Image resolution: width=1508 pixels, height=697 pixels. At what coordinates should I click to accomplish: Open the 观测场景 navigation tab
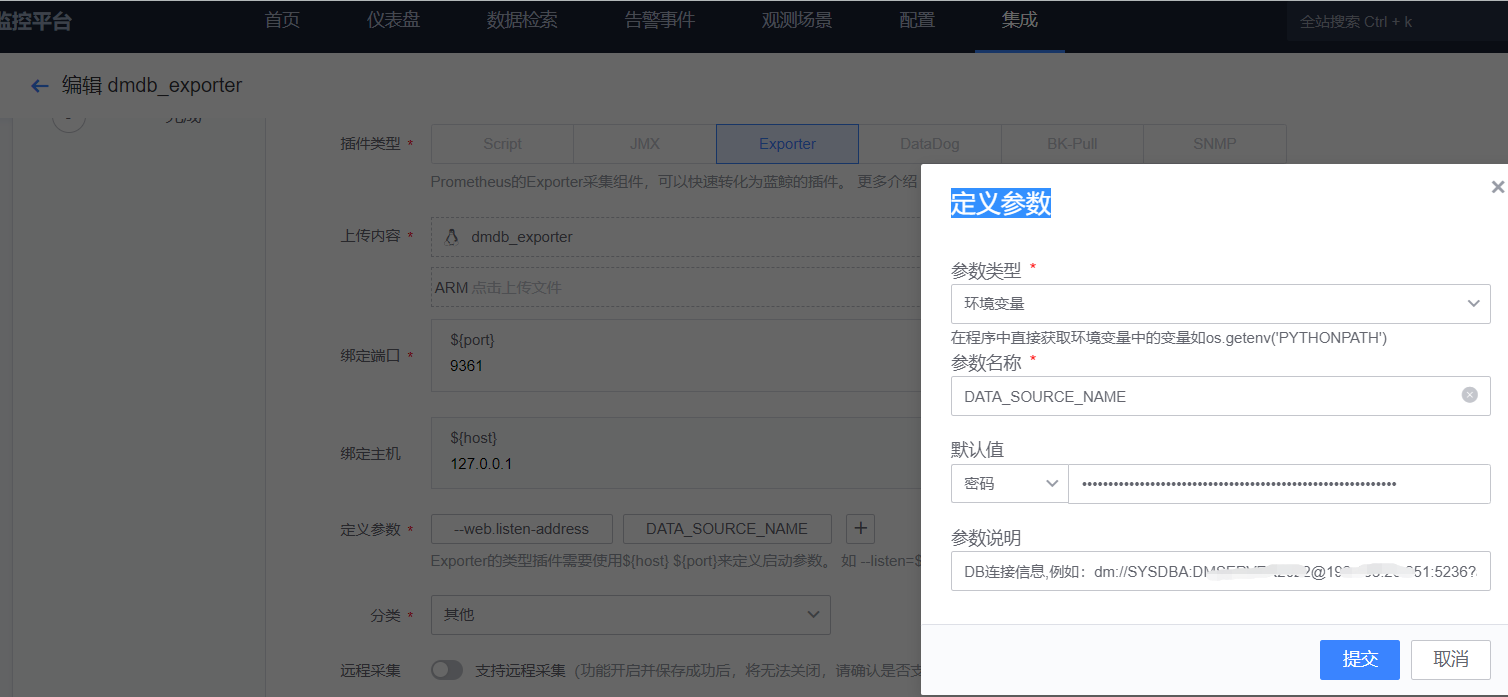point(797,20)
